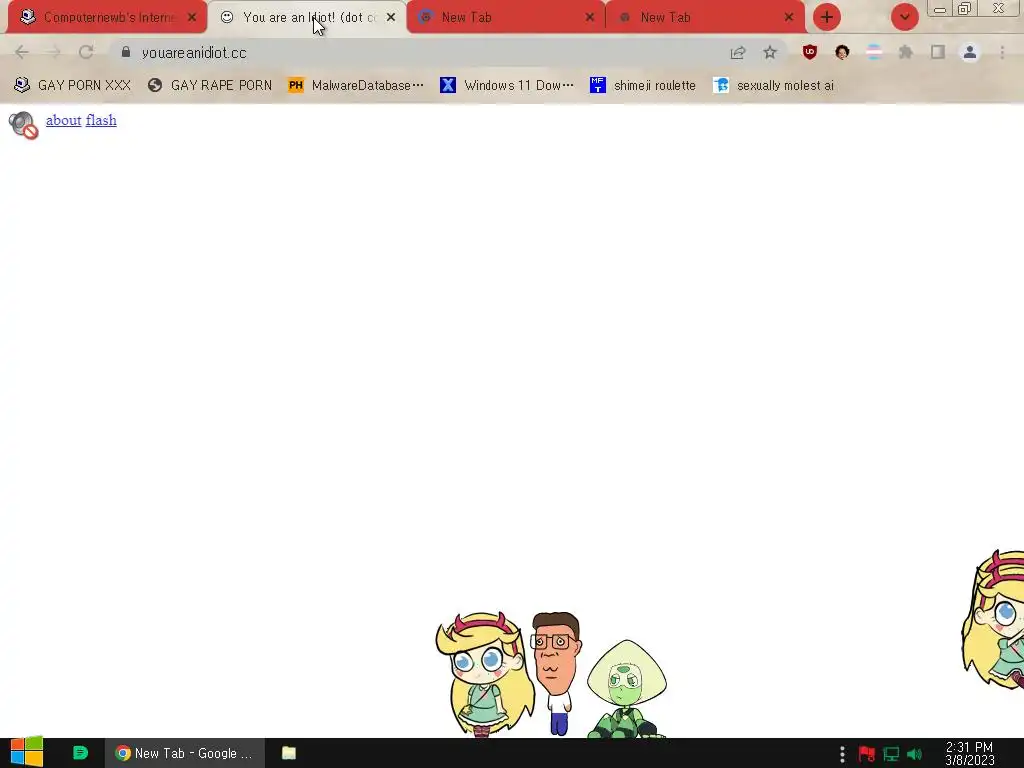Image resolution: width=1024 pixels, height=768 pixels.
Task: Open the network monitor tray icon
Action: tap(891, 754)
